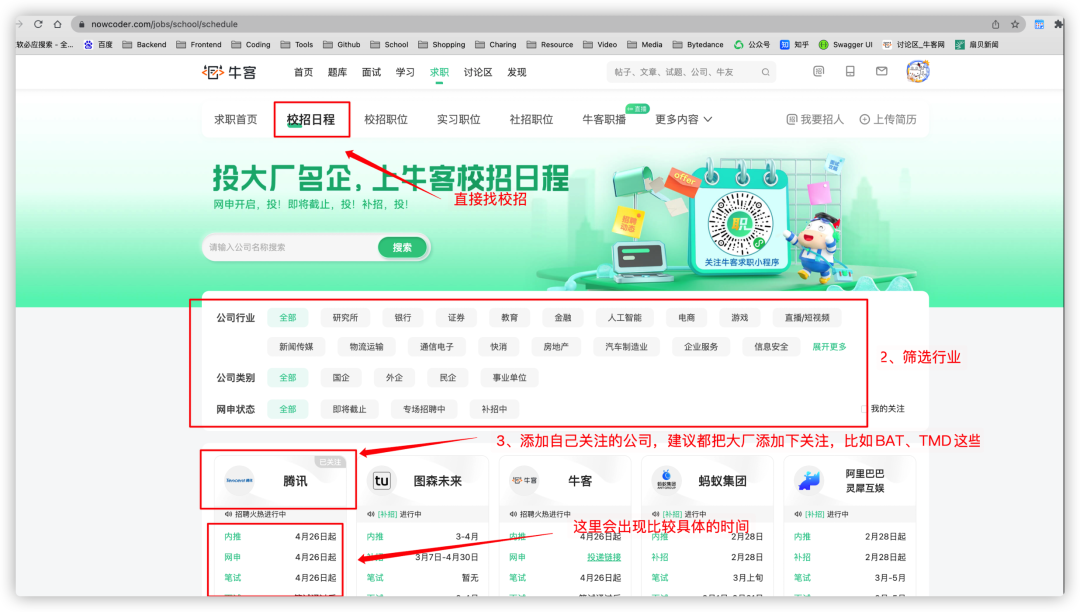This screenshot has height=612, width=1080.
Task: Click the 牛客求职小程序 QR code image
Action: click(x=740, y=223)
